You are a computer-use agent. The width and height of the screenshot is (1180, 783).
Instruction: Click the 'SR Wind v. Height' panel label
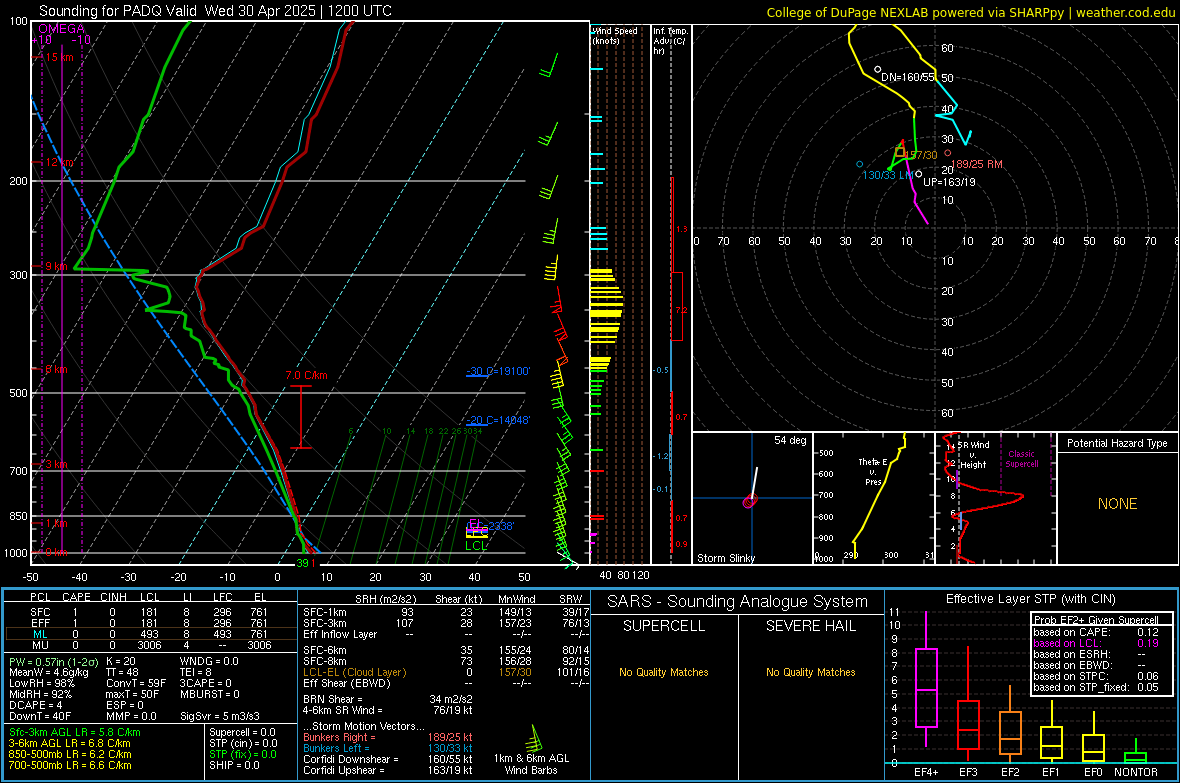point(973,455)
